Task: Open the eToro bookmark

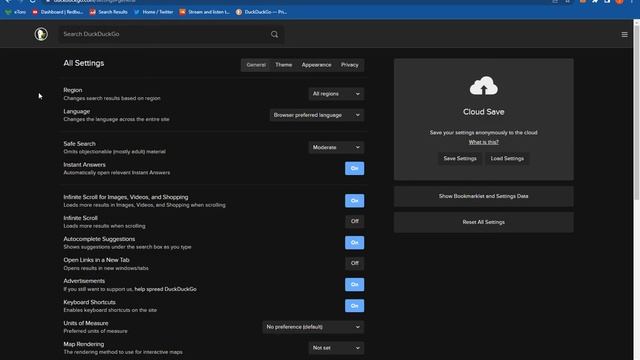Action: pyautogui.click(x=16, y=12)
